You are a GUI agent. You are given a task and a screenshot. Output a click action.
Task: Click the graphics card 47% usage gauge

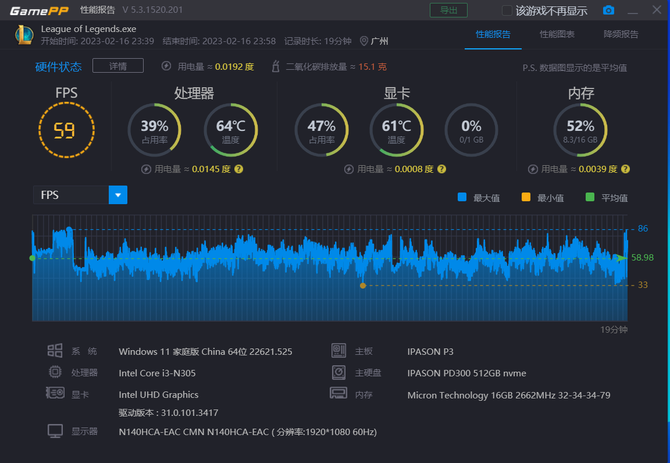point(322,130)
